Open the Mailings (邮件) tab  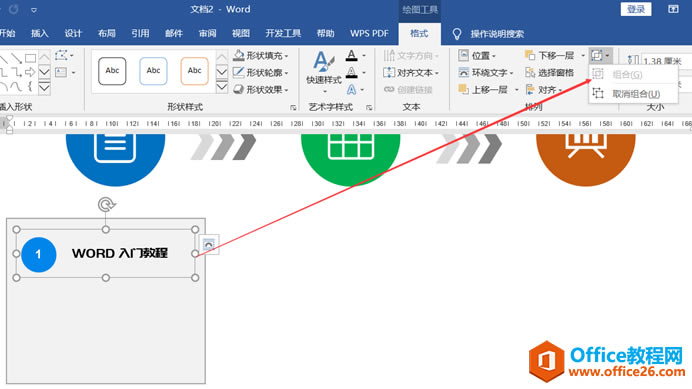pyautogui.click(x=174, y=34)
